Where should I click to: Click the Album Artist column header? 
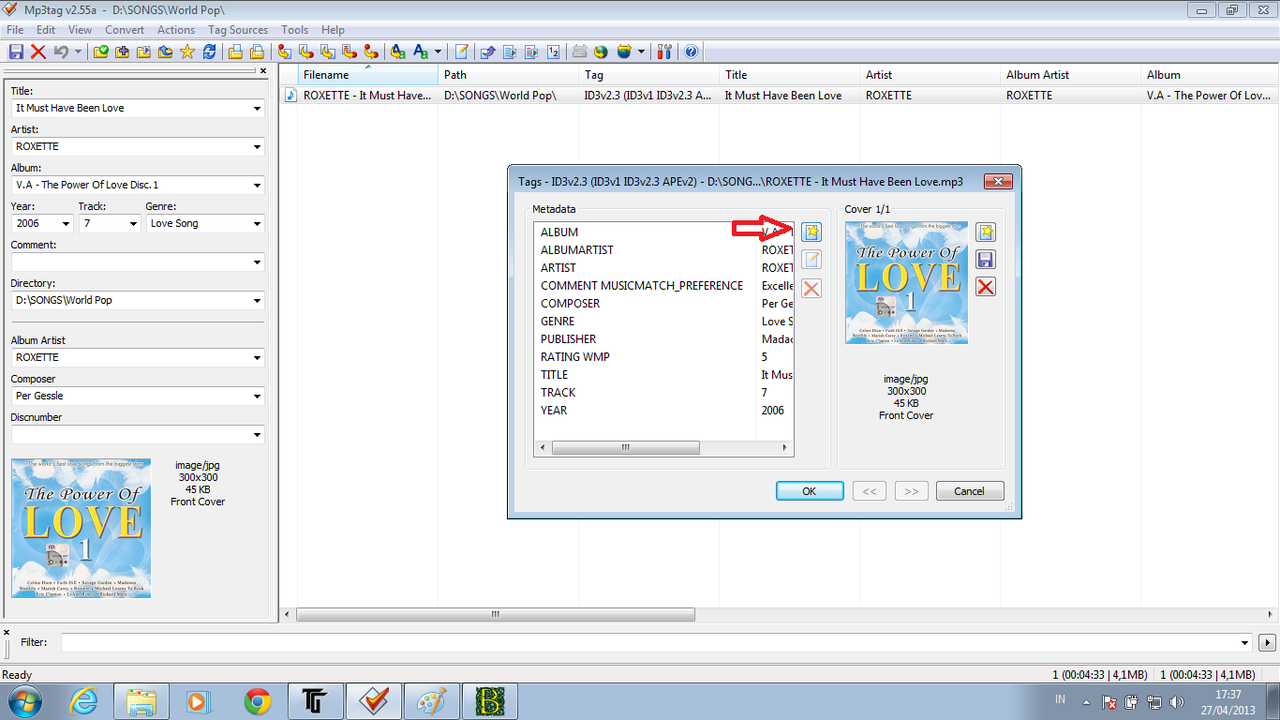click(x=1071, y=75)
